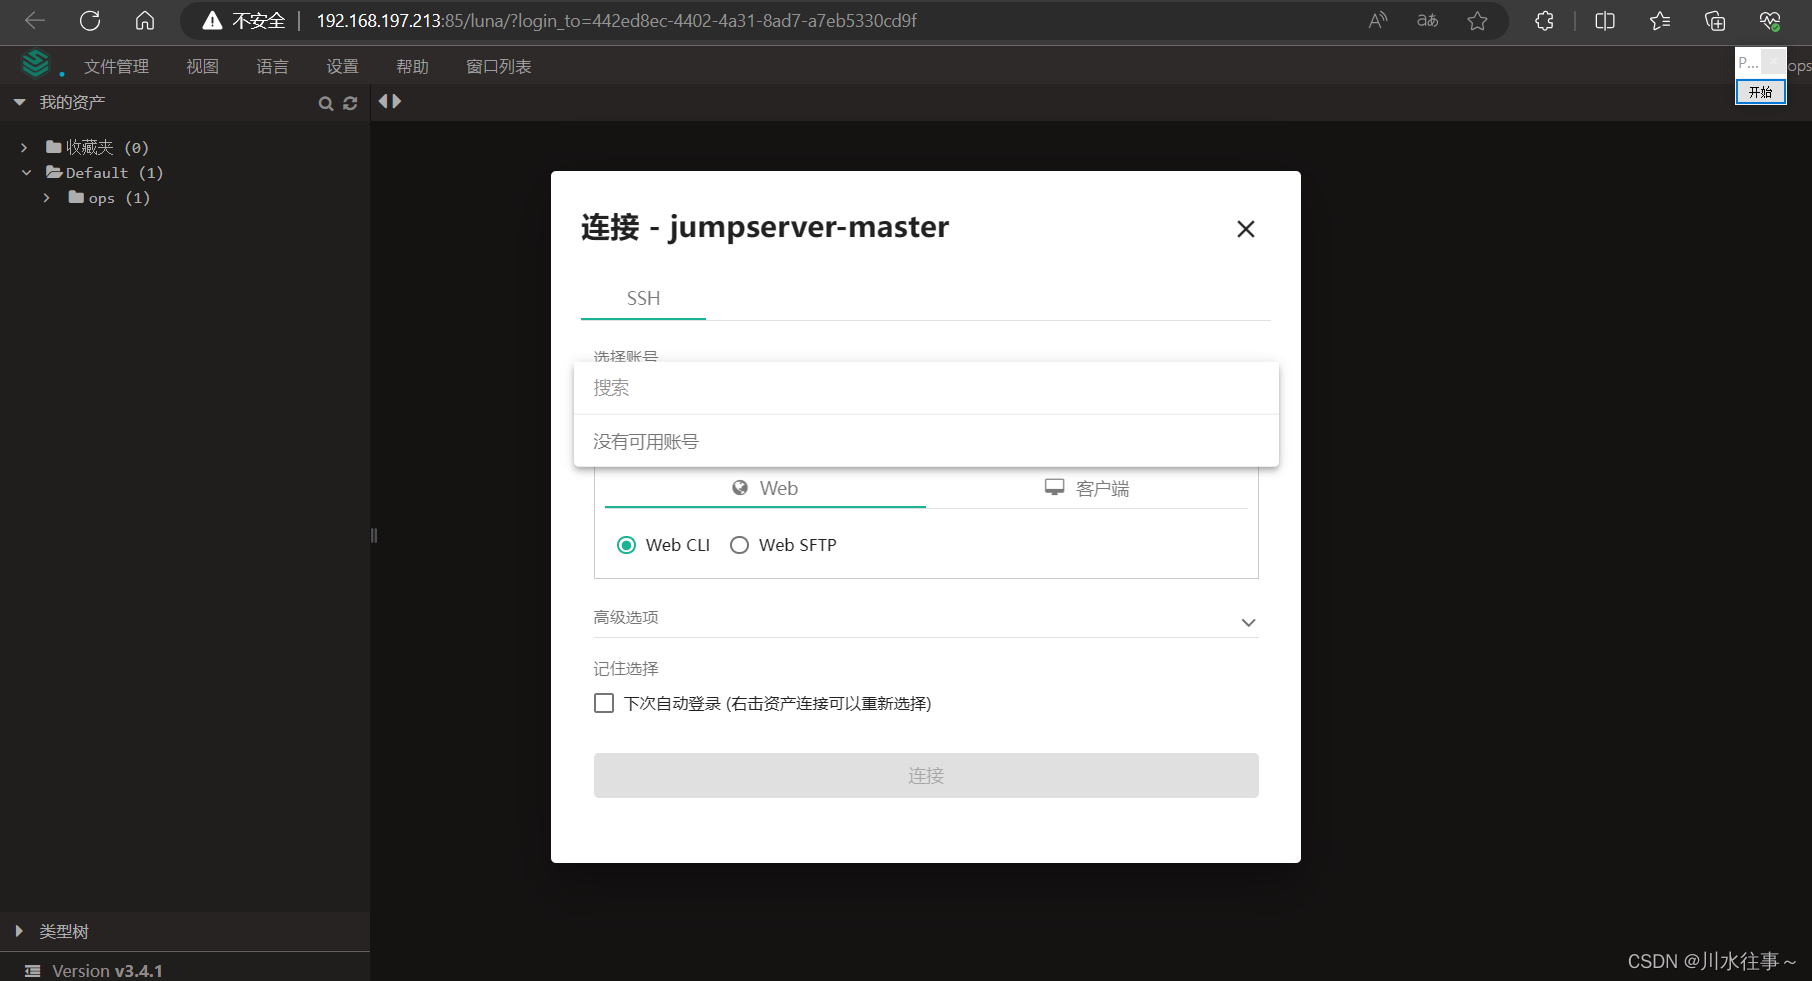Click the monitor icon on 客户端 tab
This screenshot has height=981, width=1812.
click(x=1054, y=487)
